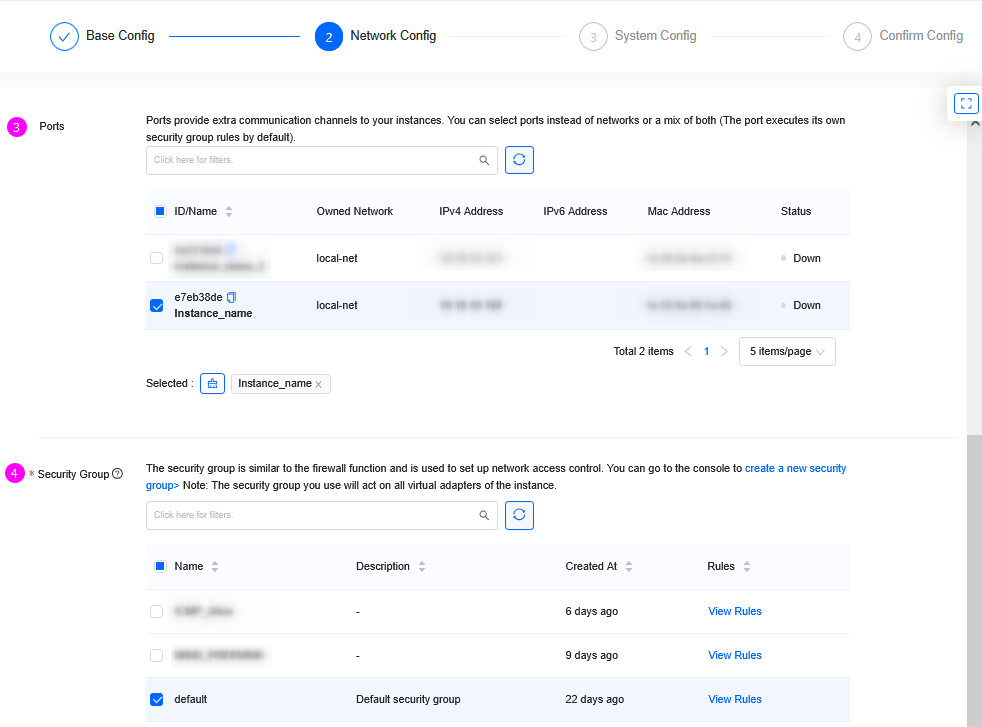Image resolution: width=982 pixels, height=727 pixels.
Task: Sort ports by ID/Name
Action: click(229, 212)
